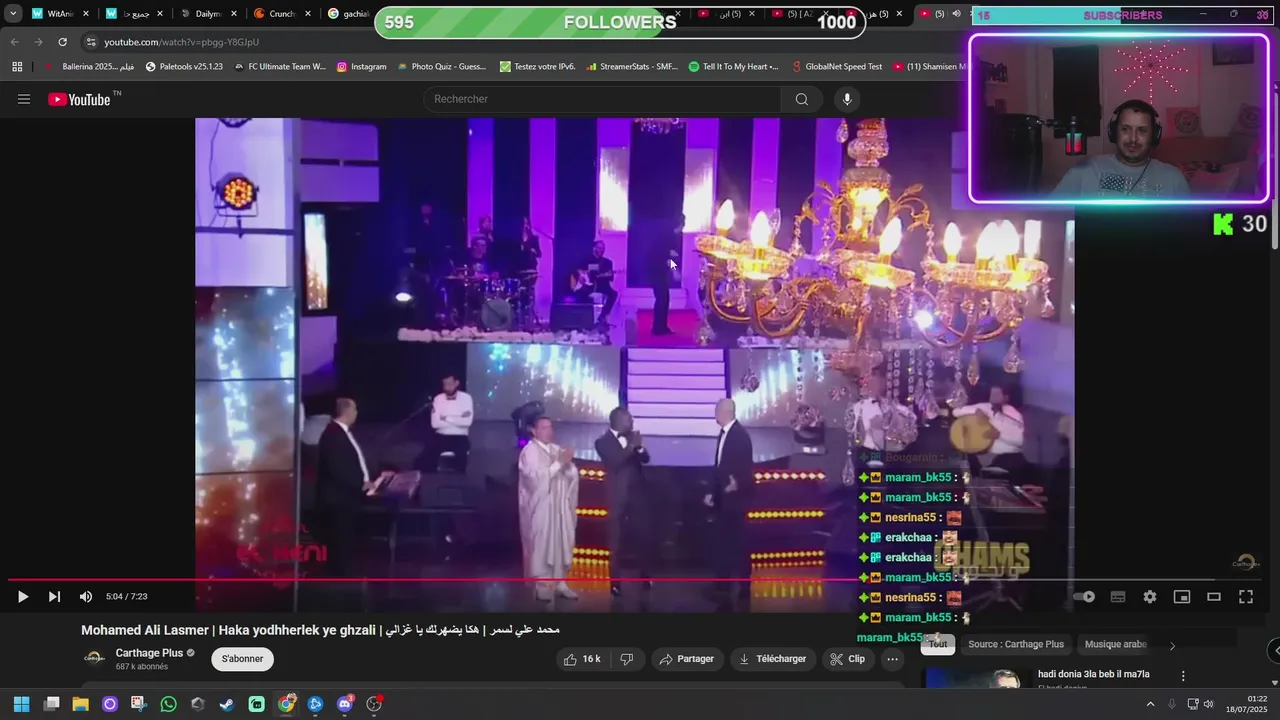Click the Télécharger download button
The width and height of the screenshot is (1280, 720).
[x=772, y=659]
